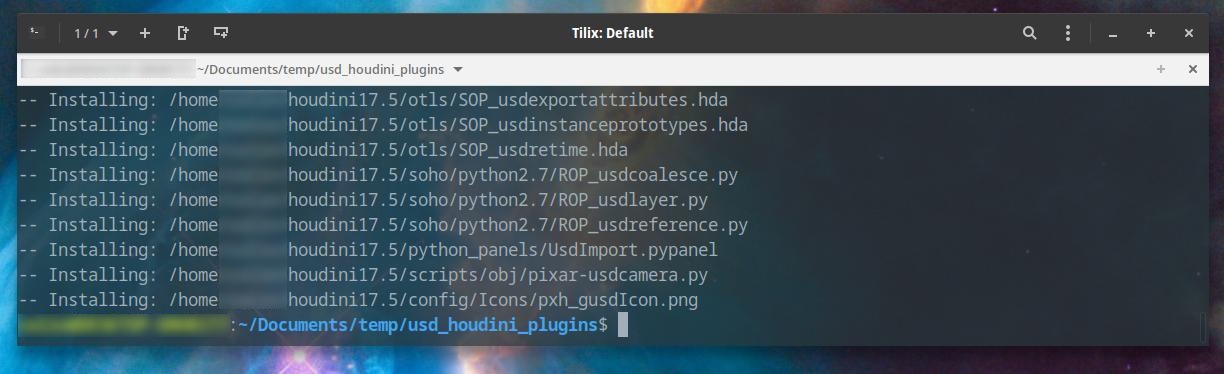Open the search magnifier in header
The image size is (1224, 374).
pos(1030,33)
